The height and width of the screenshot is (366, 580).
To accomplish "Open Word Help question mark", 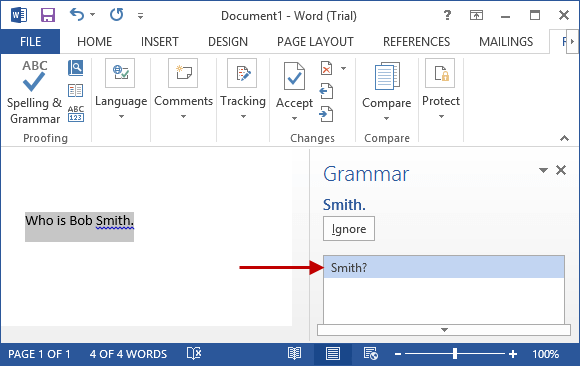I will point(447,15).
